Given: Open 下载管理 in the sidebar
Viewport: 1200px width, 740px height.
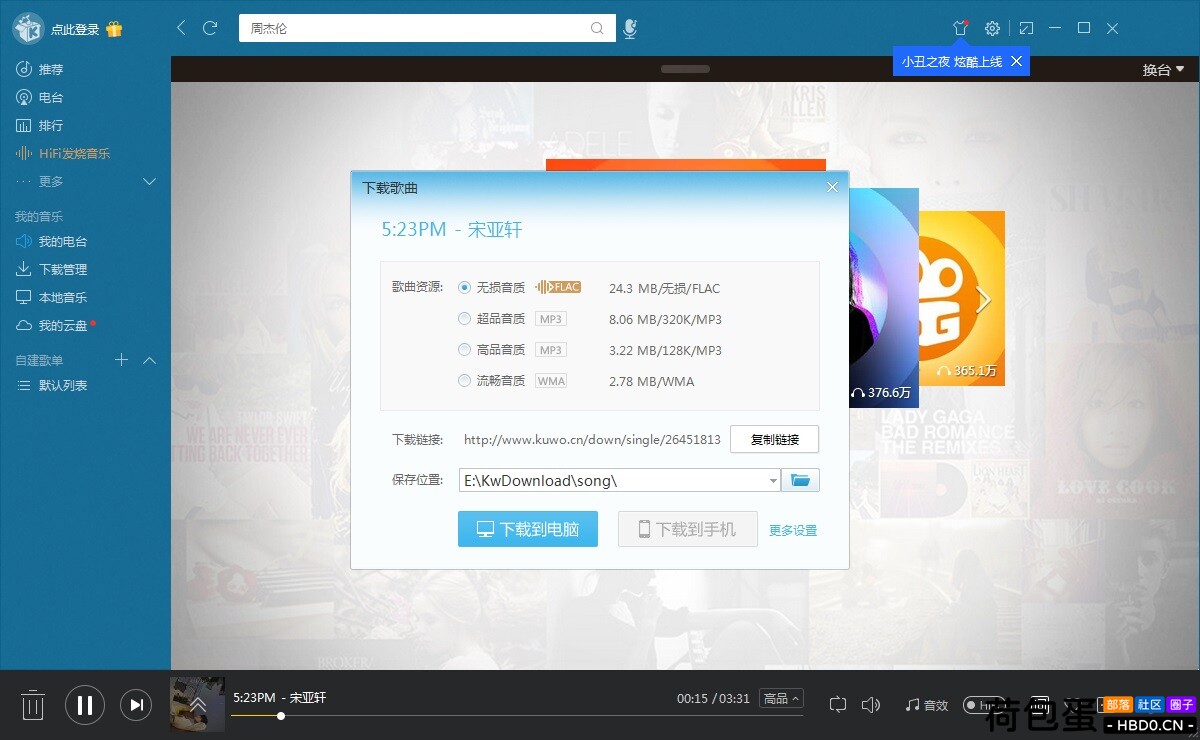Looking at the screenshot, I should click(x=62, y=269).
